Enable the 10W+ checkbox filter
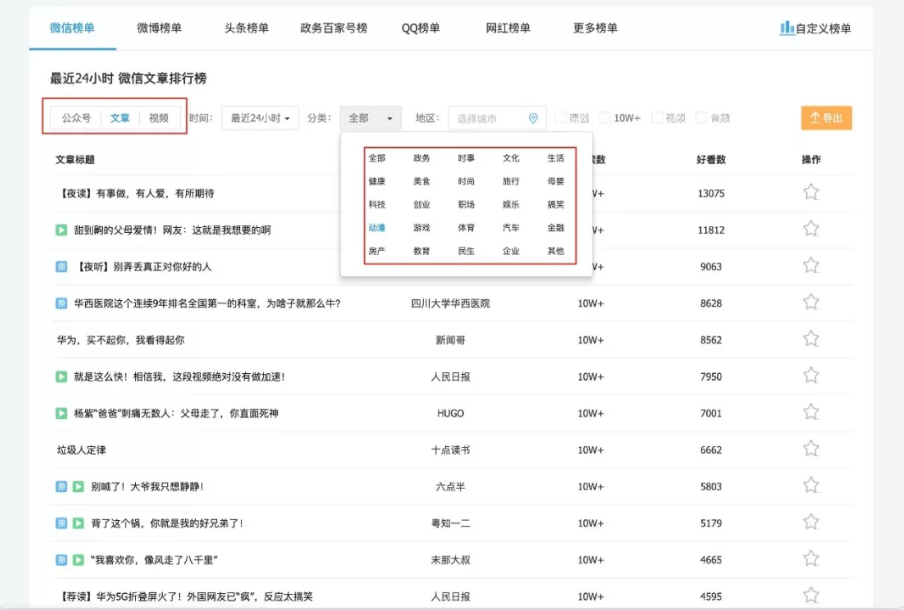 (x=605, y=118)
